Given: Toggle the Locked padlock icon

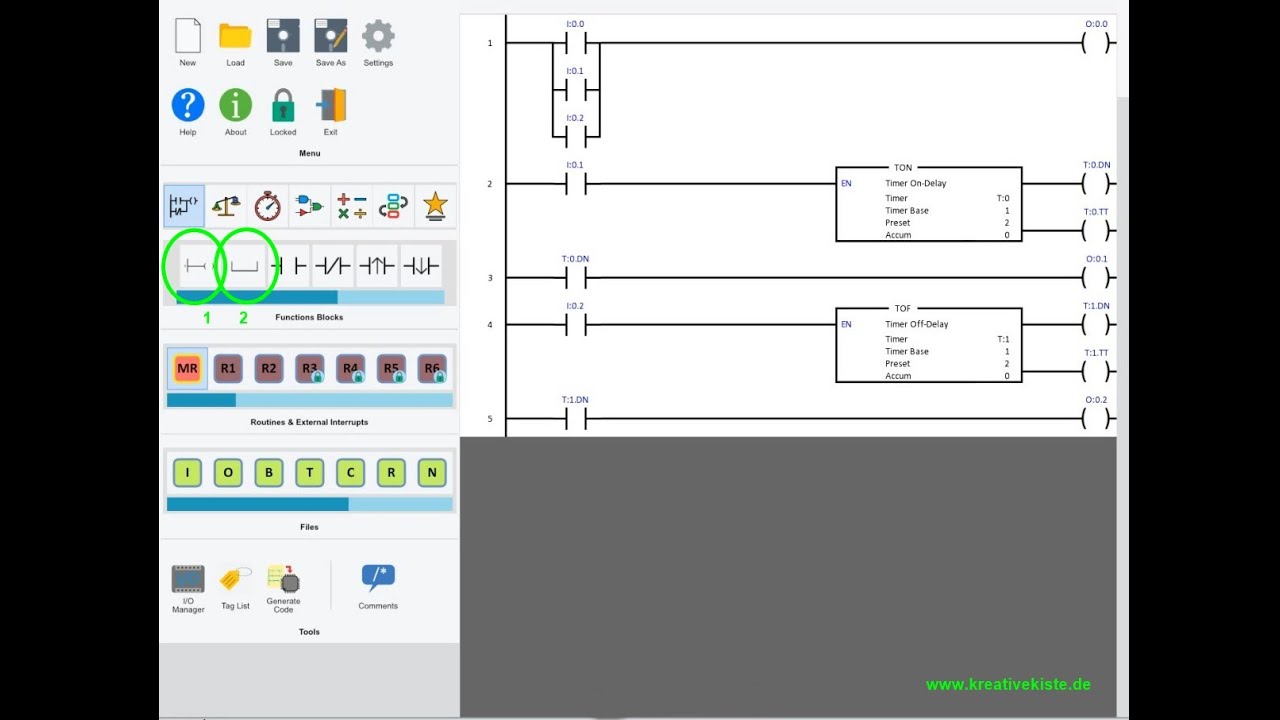Looking at the screenshot, I should pos(283,105).
